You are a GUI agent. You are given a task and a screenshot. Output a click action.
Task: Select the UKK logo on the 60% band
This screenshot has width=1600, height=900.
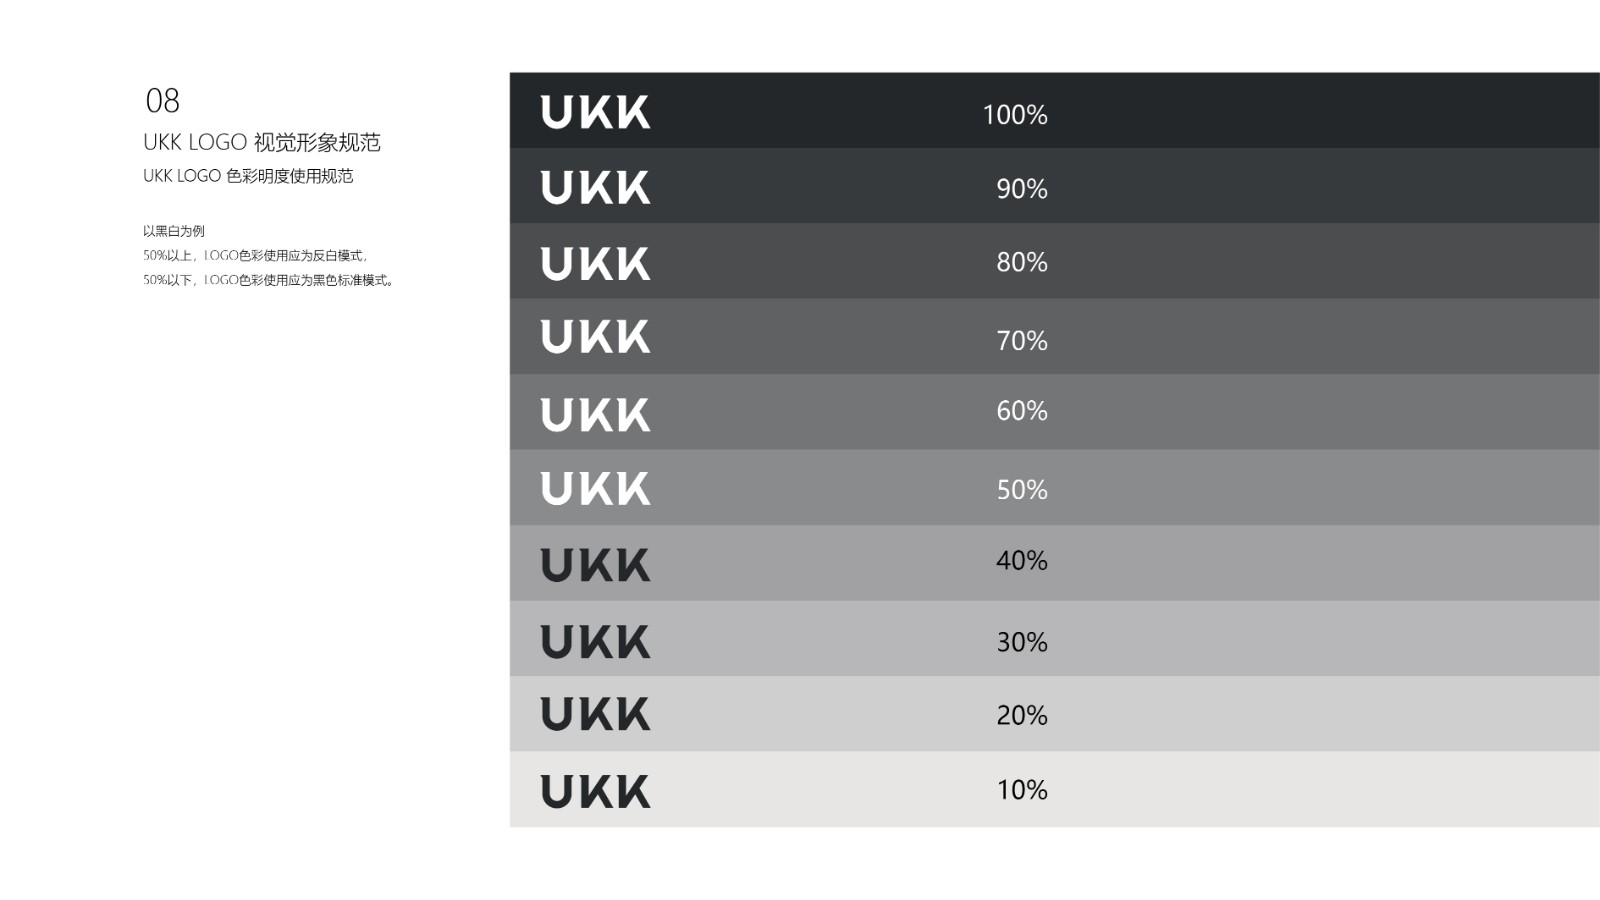(x=595, y=414)
